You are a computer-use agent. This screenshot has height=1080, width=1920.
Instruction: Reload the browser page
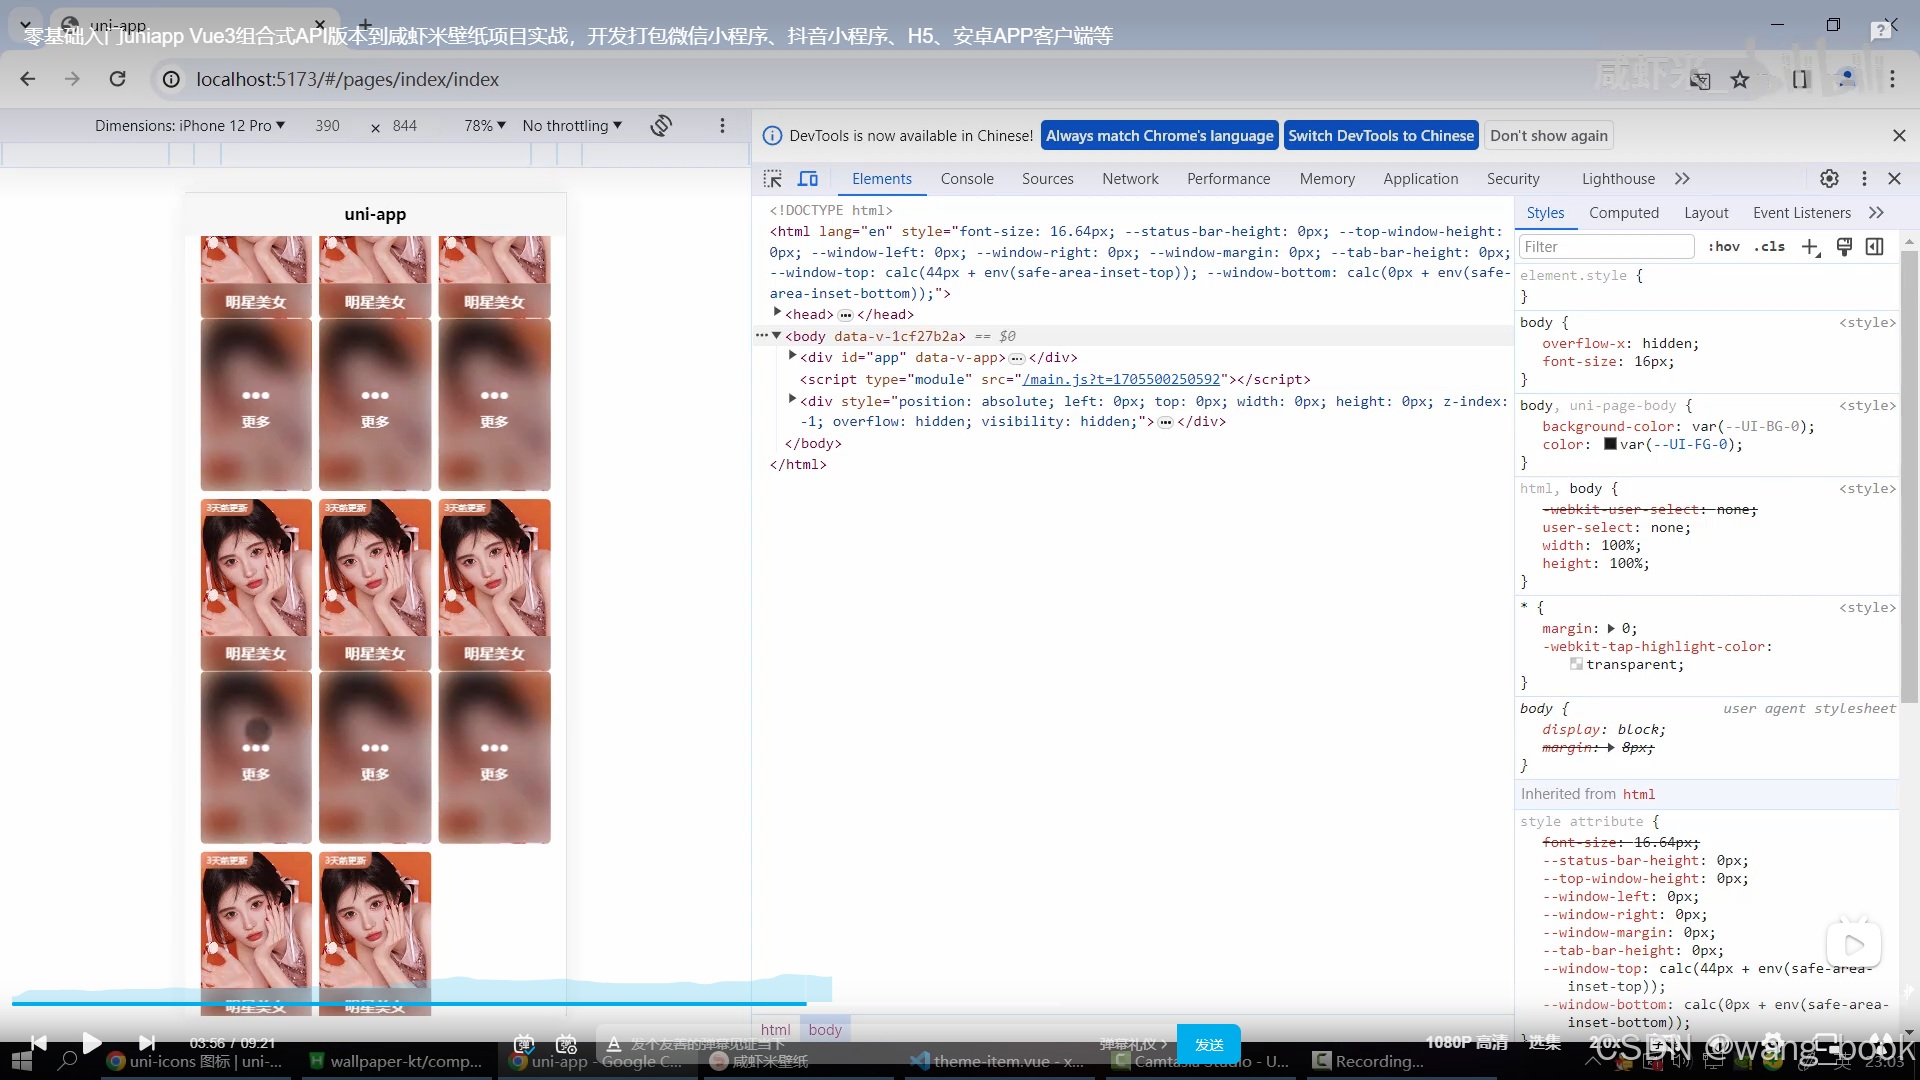click(117, 79)
